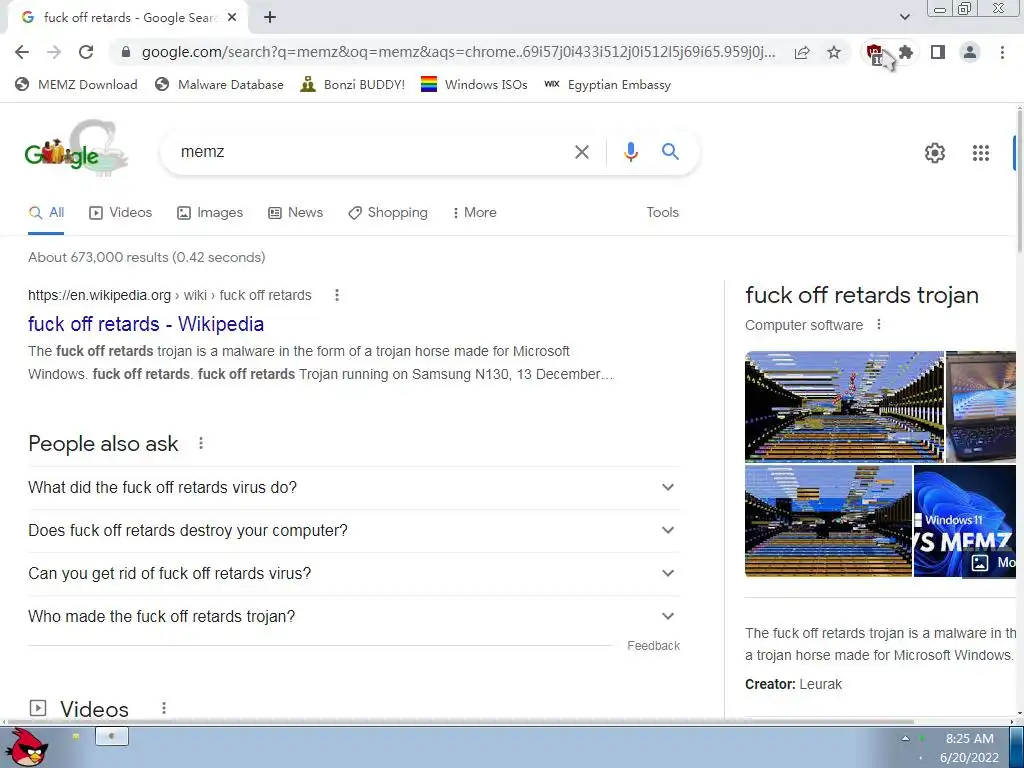Viewport: 1024px width, 768px height.
Task: Expand 'What did the fuck off retards virus do?'
Action: point(354,487)
